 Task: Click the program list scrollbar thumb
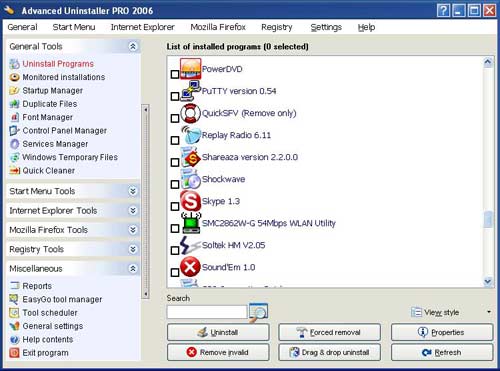pyautogui.click(x=488, y=219)
